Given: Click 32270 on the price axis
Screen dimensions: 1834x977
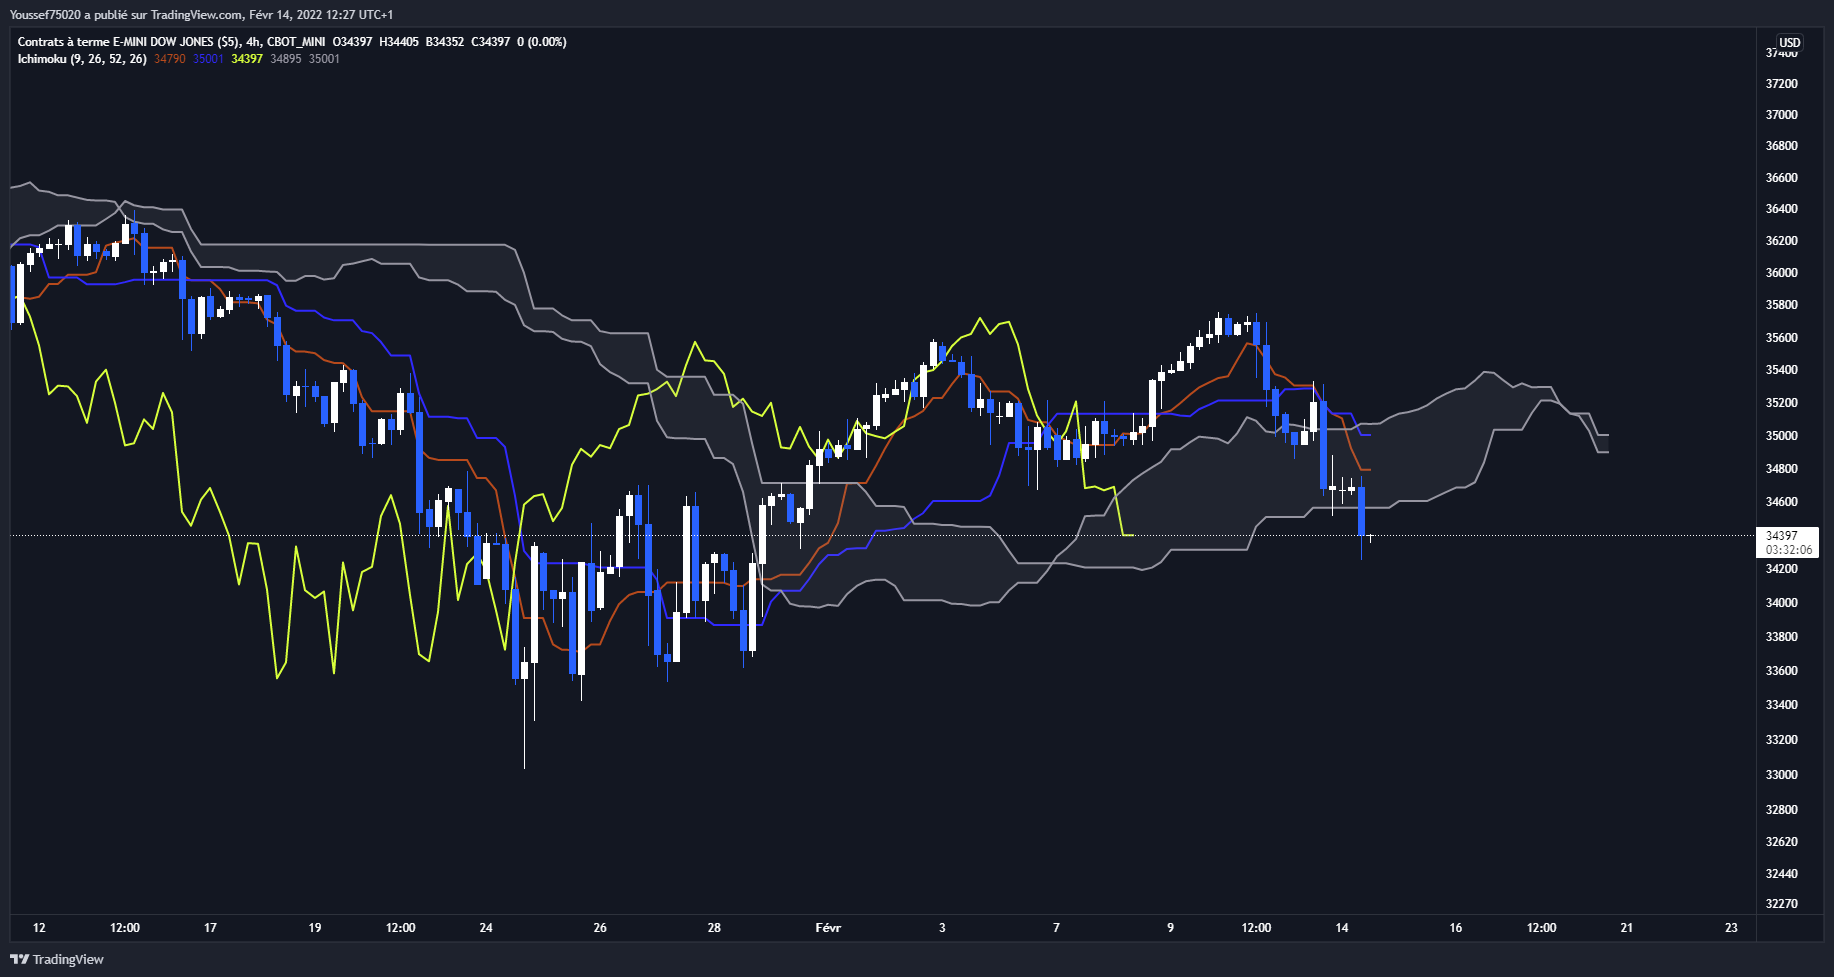Looking at the screenshot, I should click(1781, 904).
